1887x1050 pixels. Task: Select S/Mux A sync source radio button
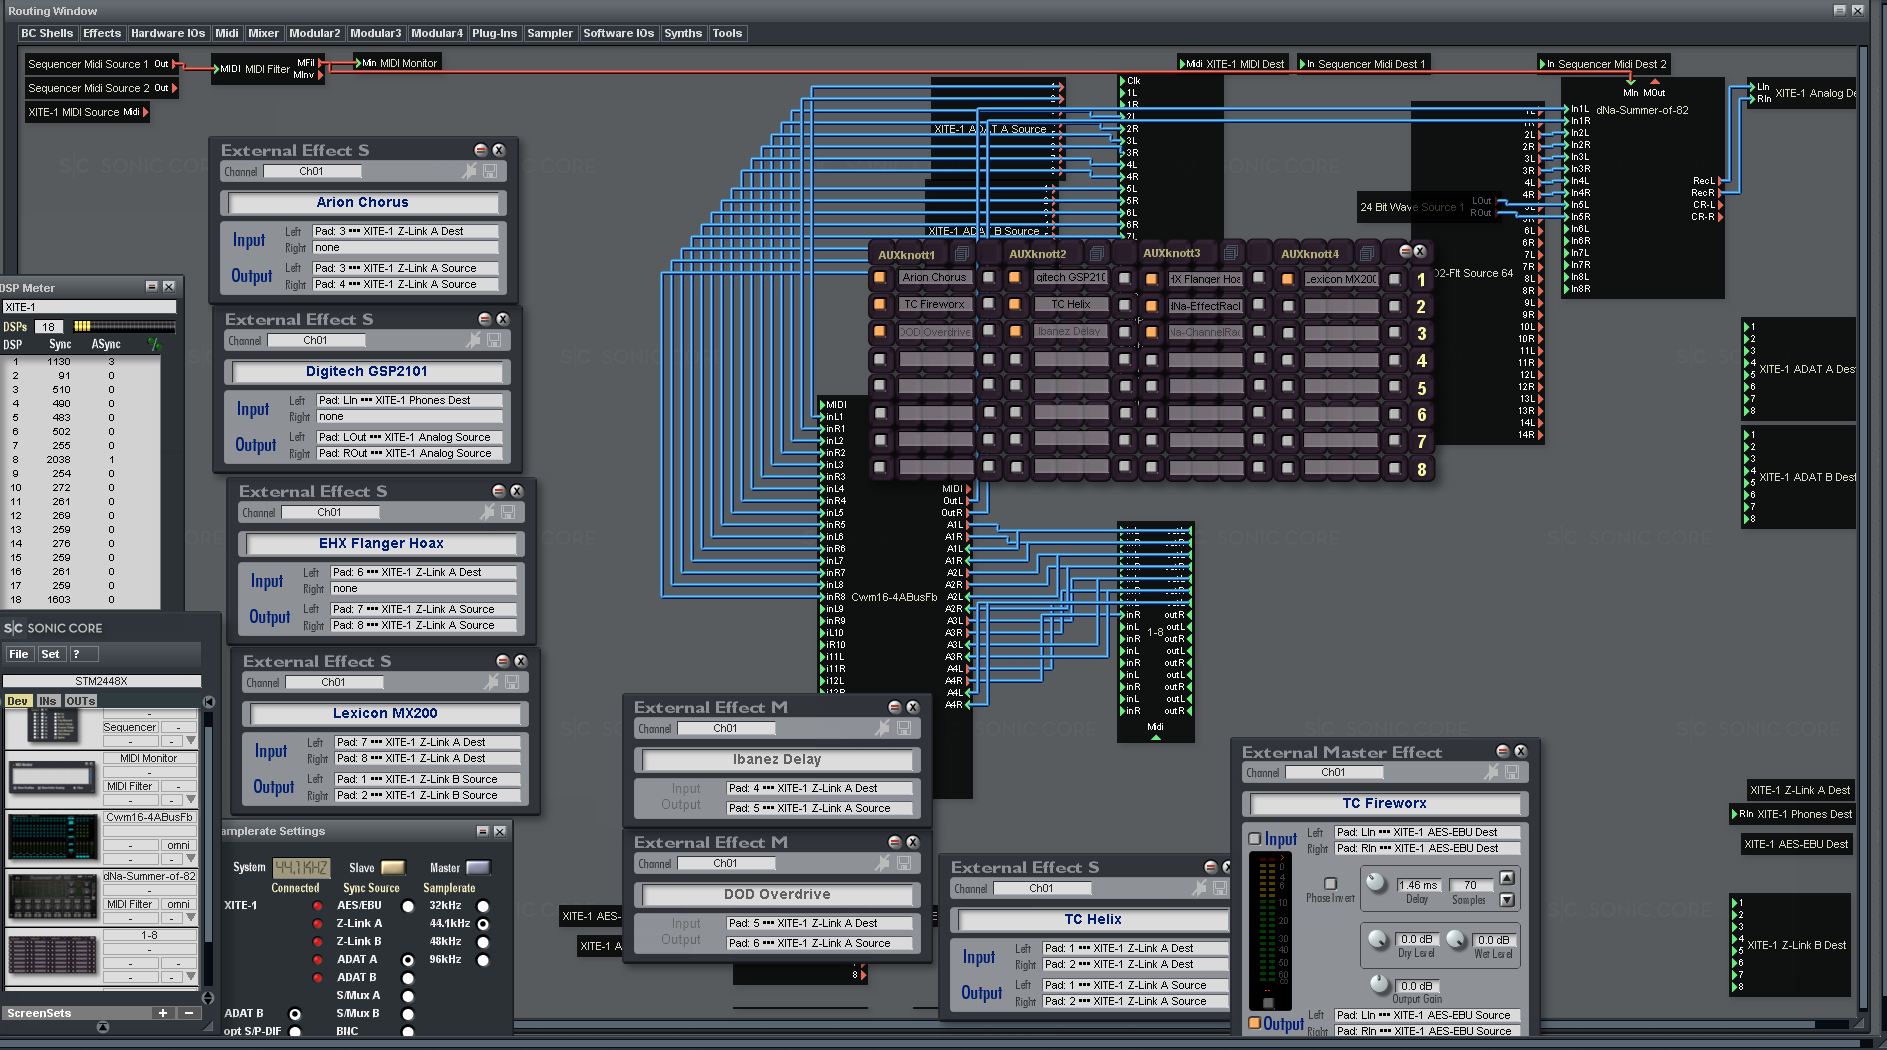click(408, 996)
